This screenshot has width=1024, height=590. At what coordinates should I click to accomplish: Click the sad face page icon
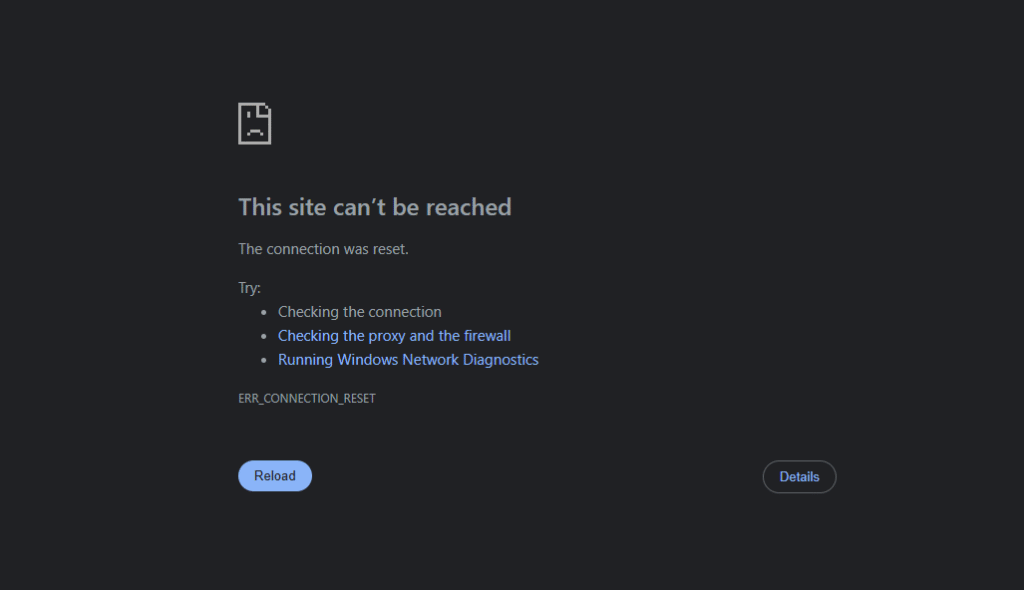coord(255,123)
